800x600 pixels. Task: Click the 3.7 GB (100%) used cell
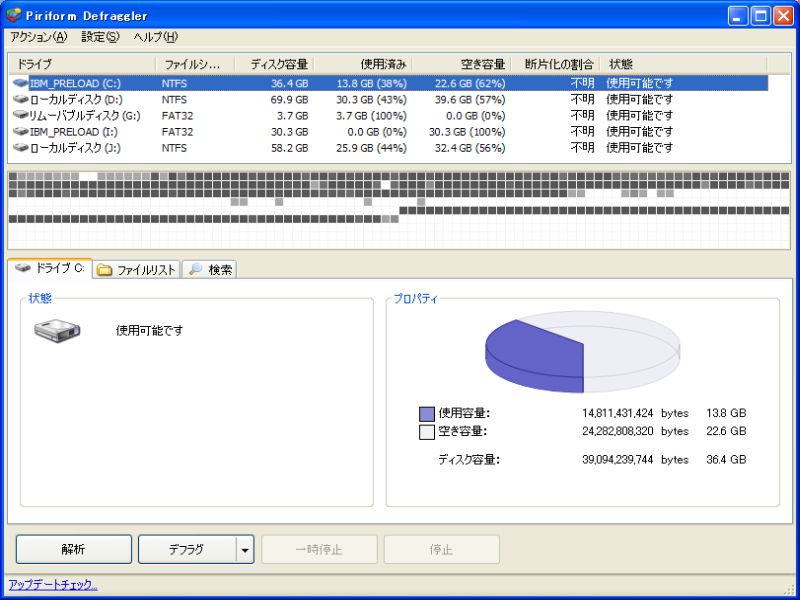(371, 116)
